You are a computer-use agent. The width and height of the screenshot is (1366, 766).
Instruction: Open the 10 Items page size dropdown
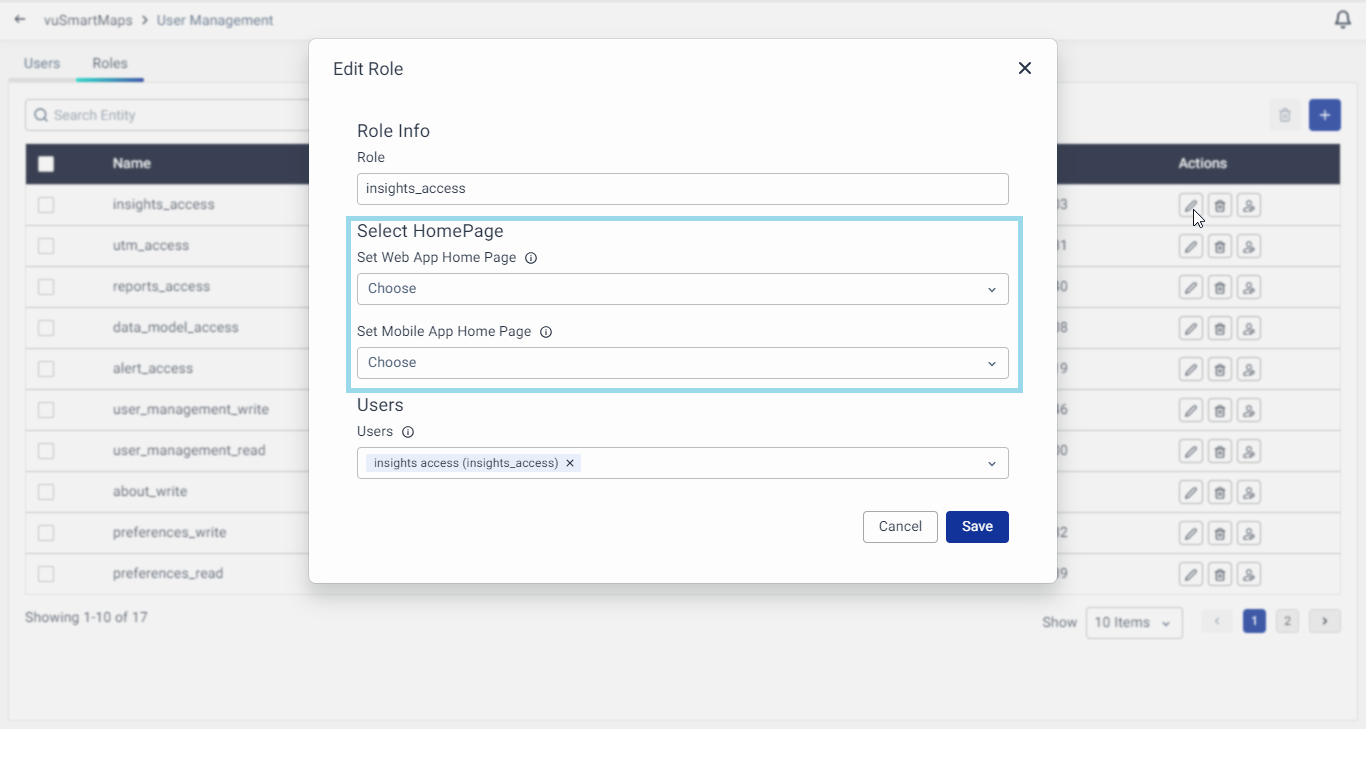1133,623
